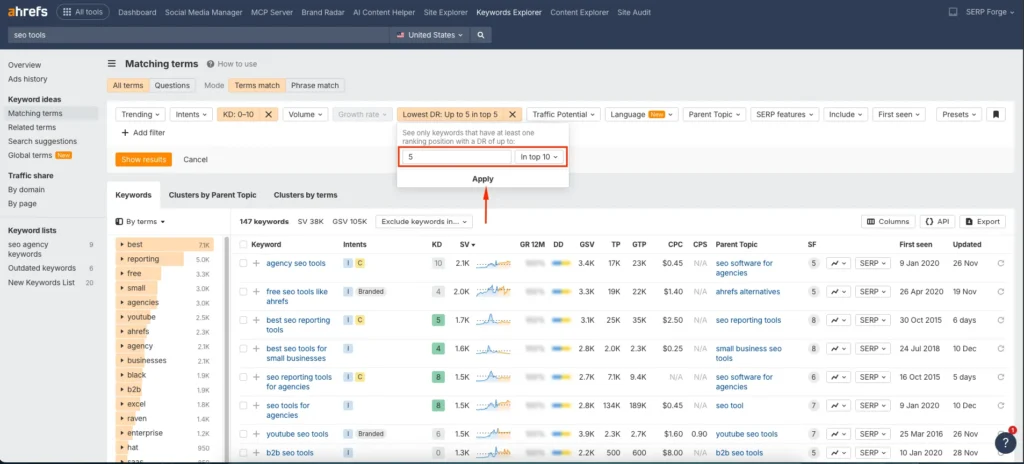1024x464 pixels.
Task: Select all keywords with header checkbox
Action: tap(243, 244)
